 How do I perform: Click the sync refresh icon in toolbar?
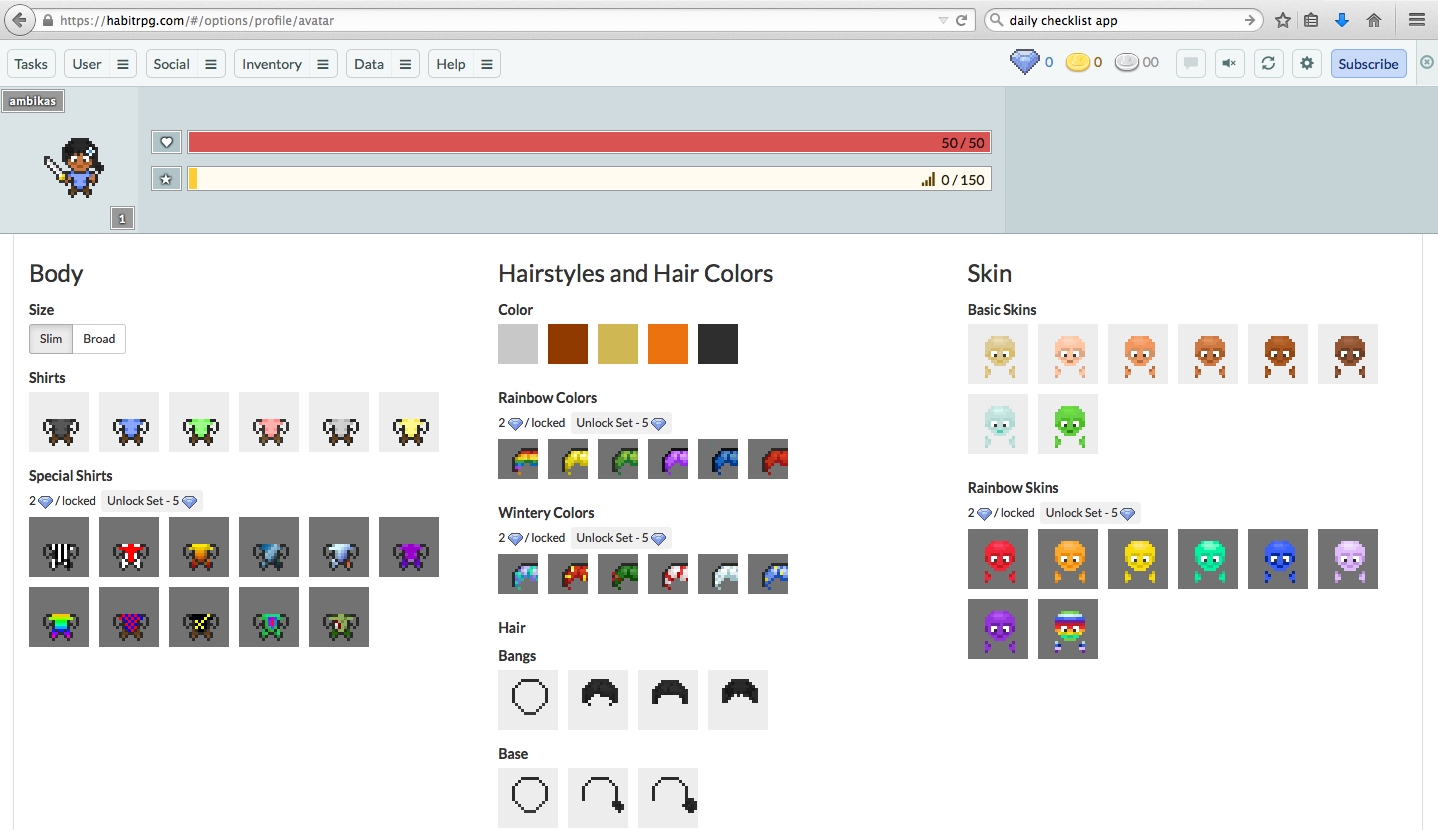(x=1268, y=64)
